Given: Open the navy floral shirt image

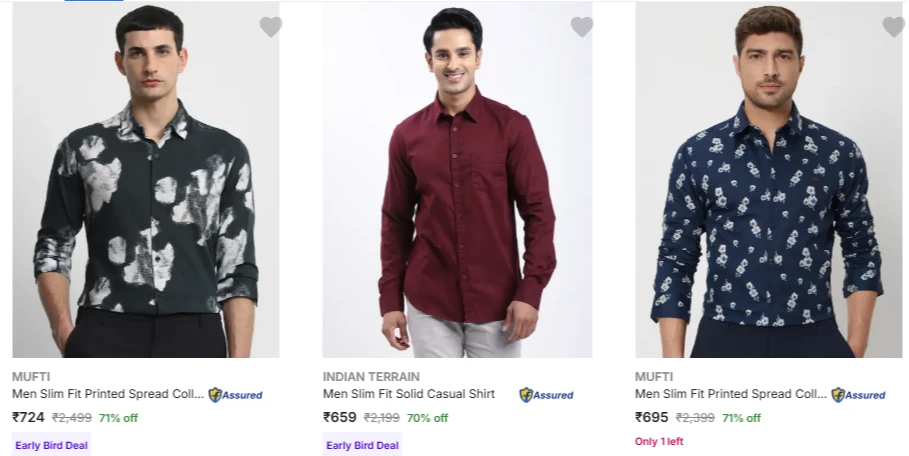Looking at the screenshot, I should tap(769, 180).
